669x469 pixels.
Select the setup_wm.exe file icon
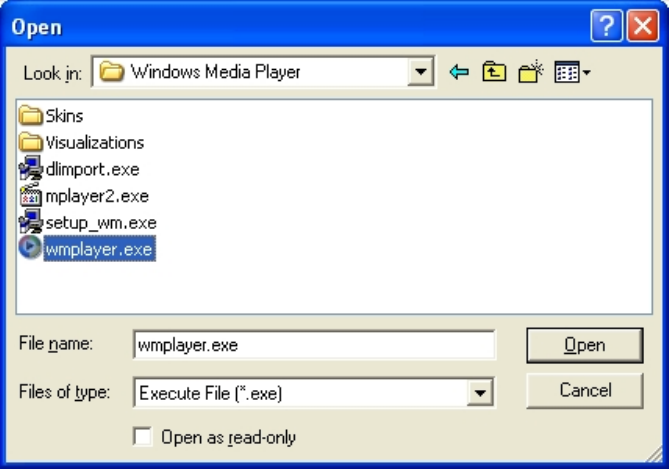tap(31, 222)
